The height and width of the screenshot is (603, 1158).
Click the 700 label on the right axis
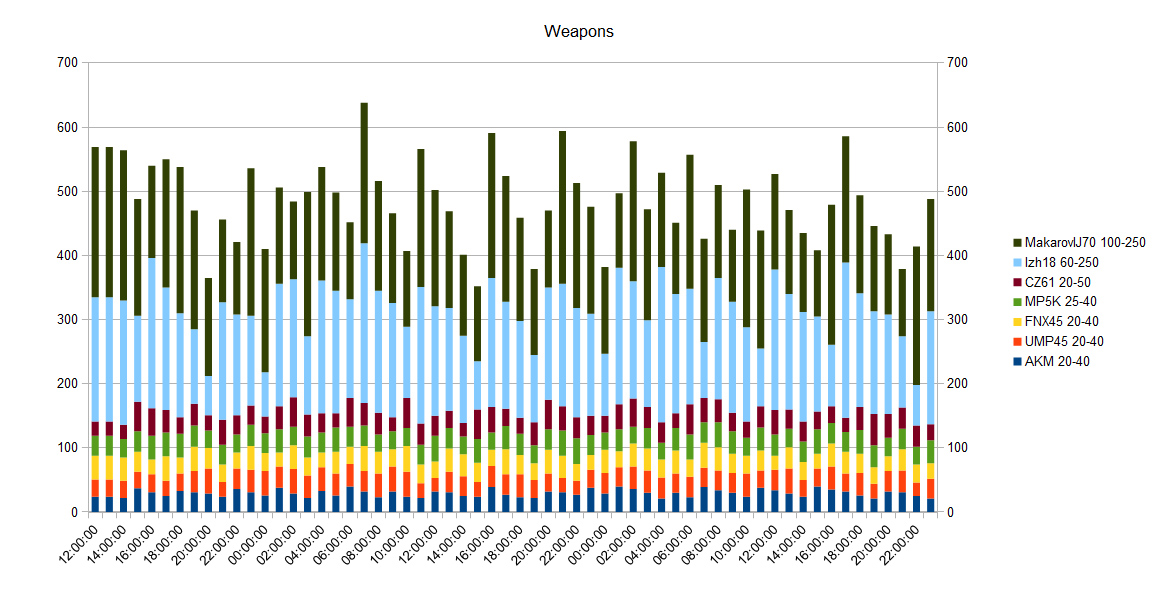coord(957,63)
